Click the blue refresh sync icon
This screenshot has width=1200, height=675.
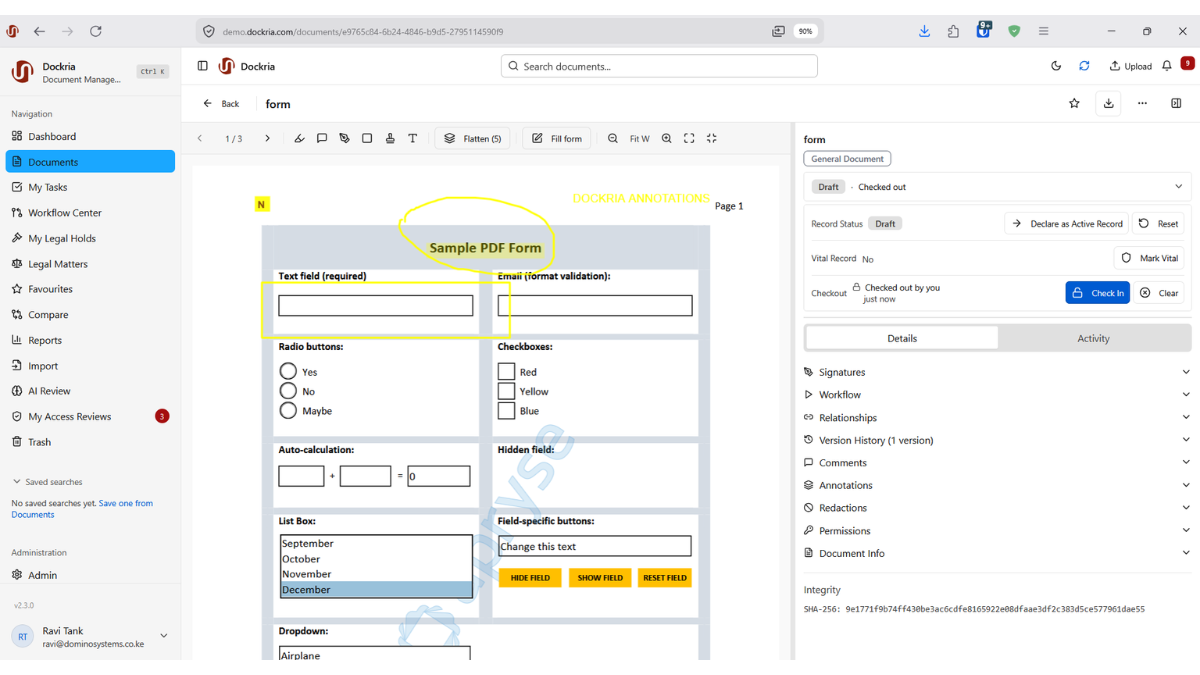1084,66
